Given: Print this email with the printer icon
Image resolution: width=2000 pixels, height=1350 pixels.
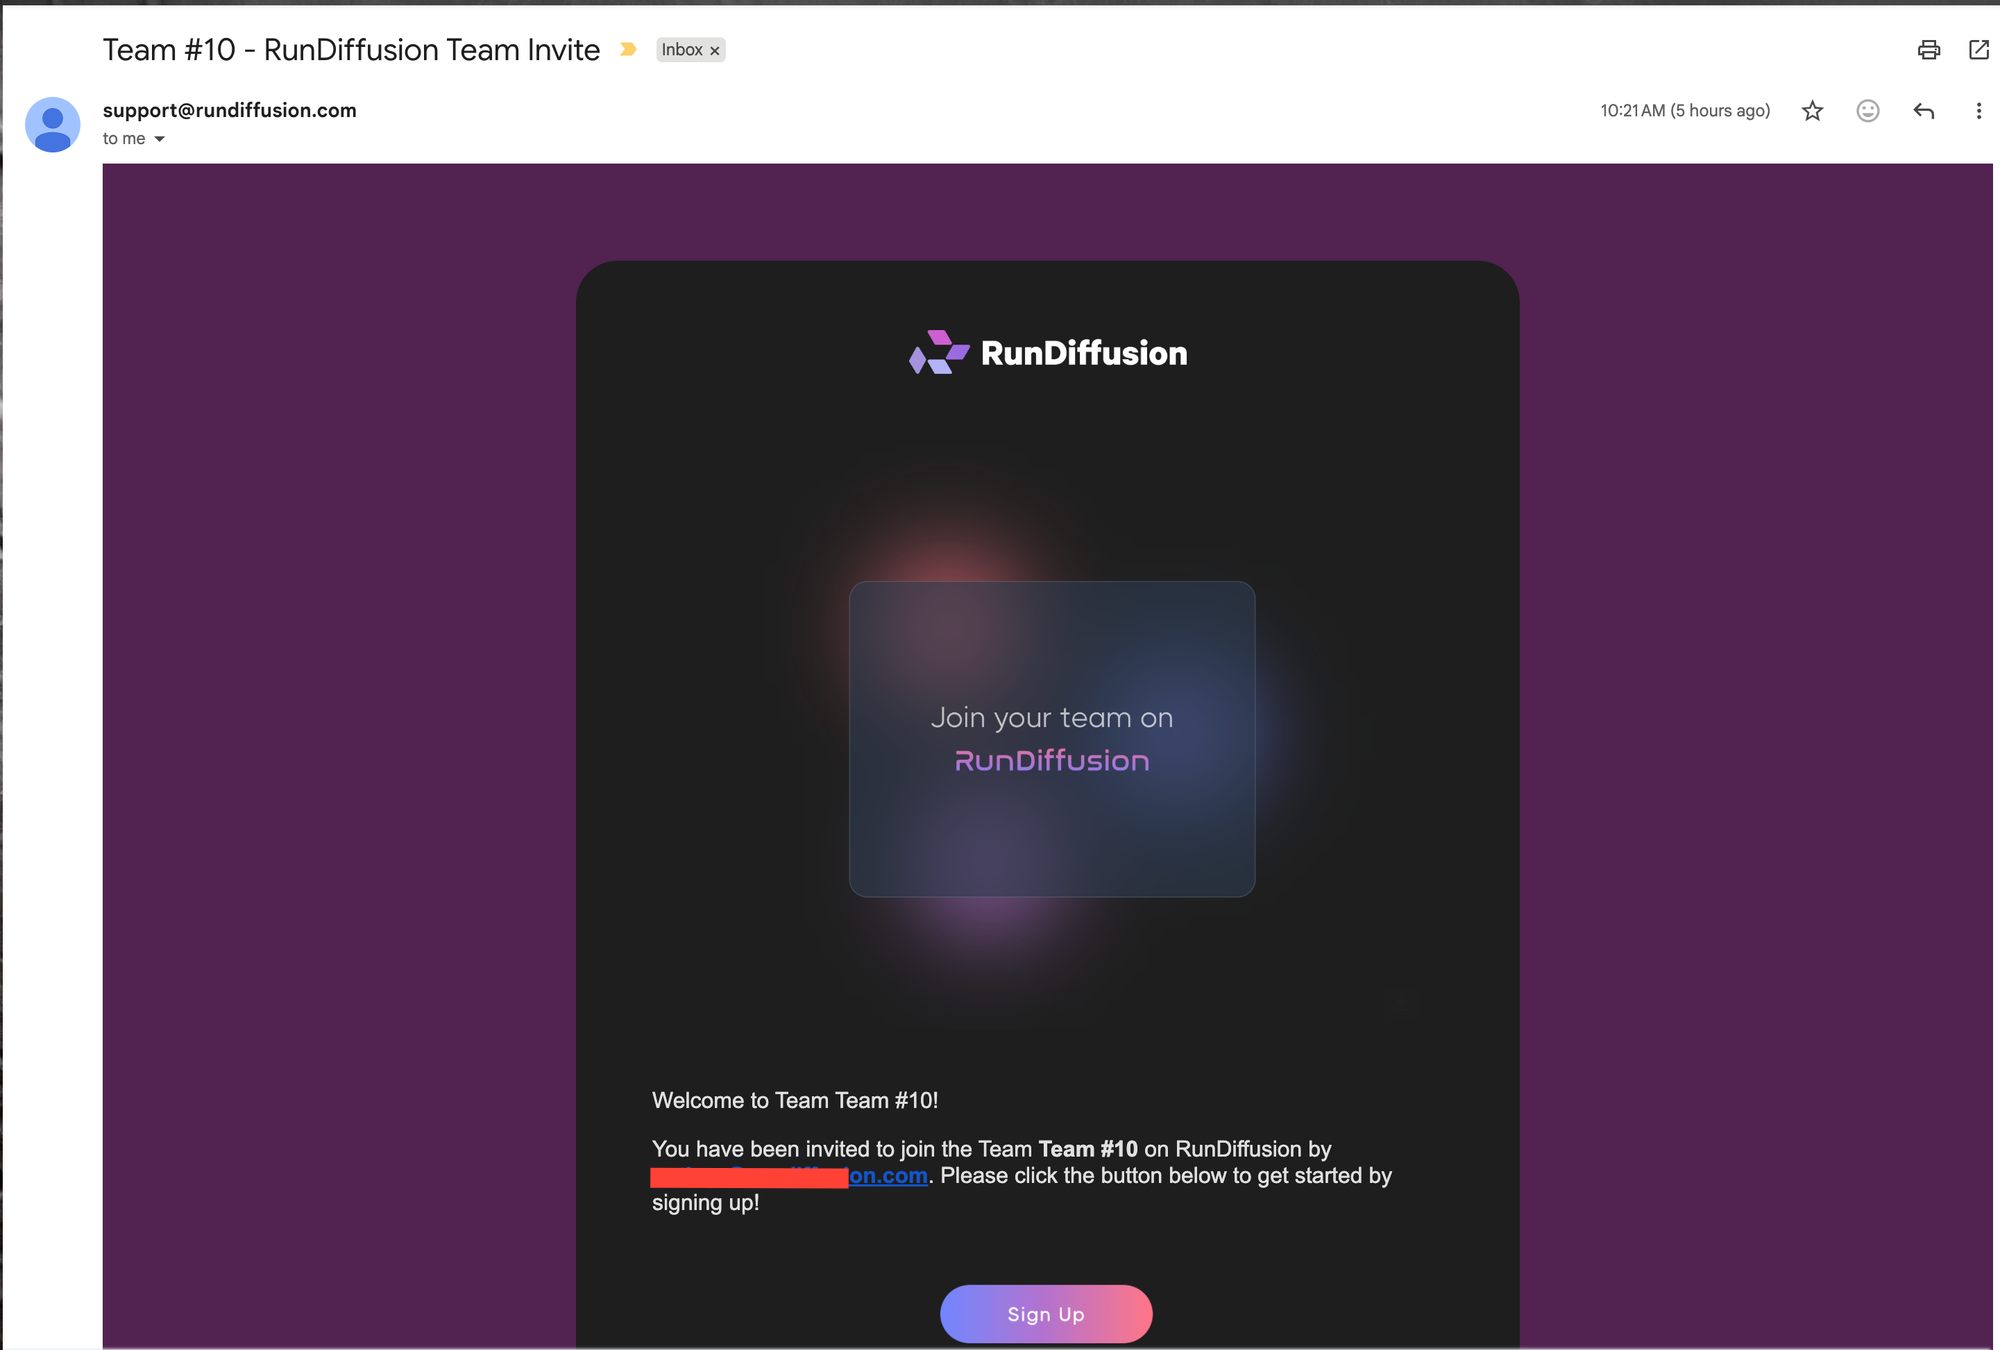Looking at the screenshot, I should (1928, 50).
